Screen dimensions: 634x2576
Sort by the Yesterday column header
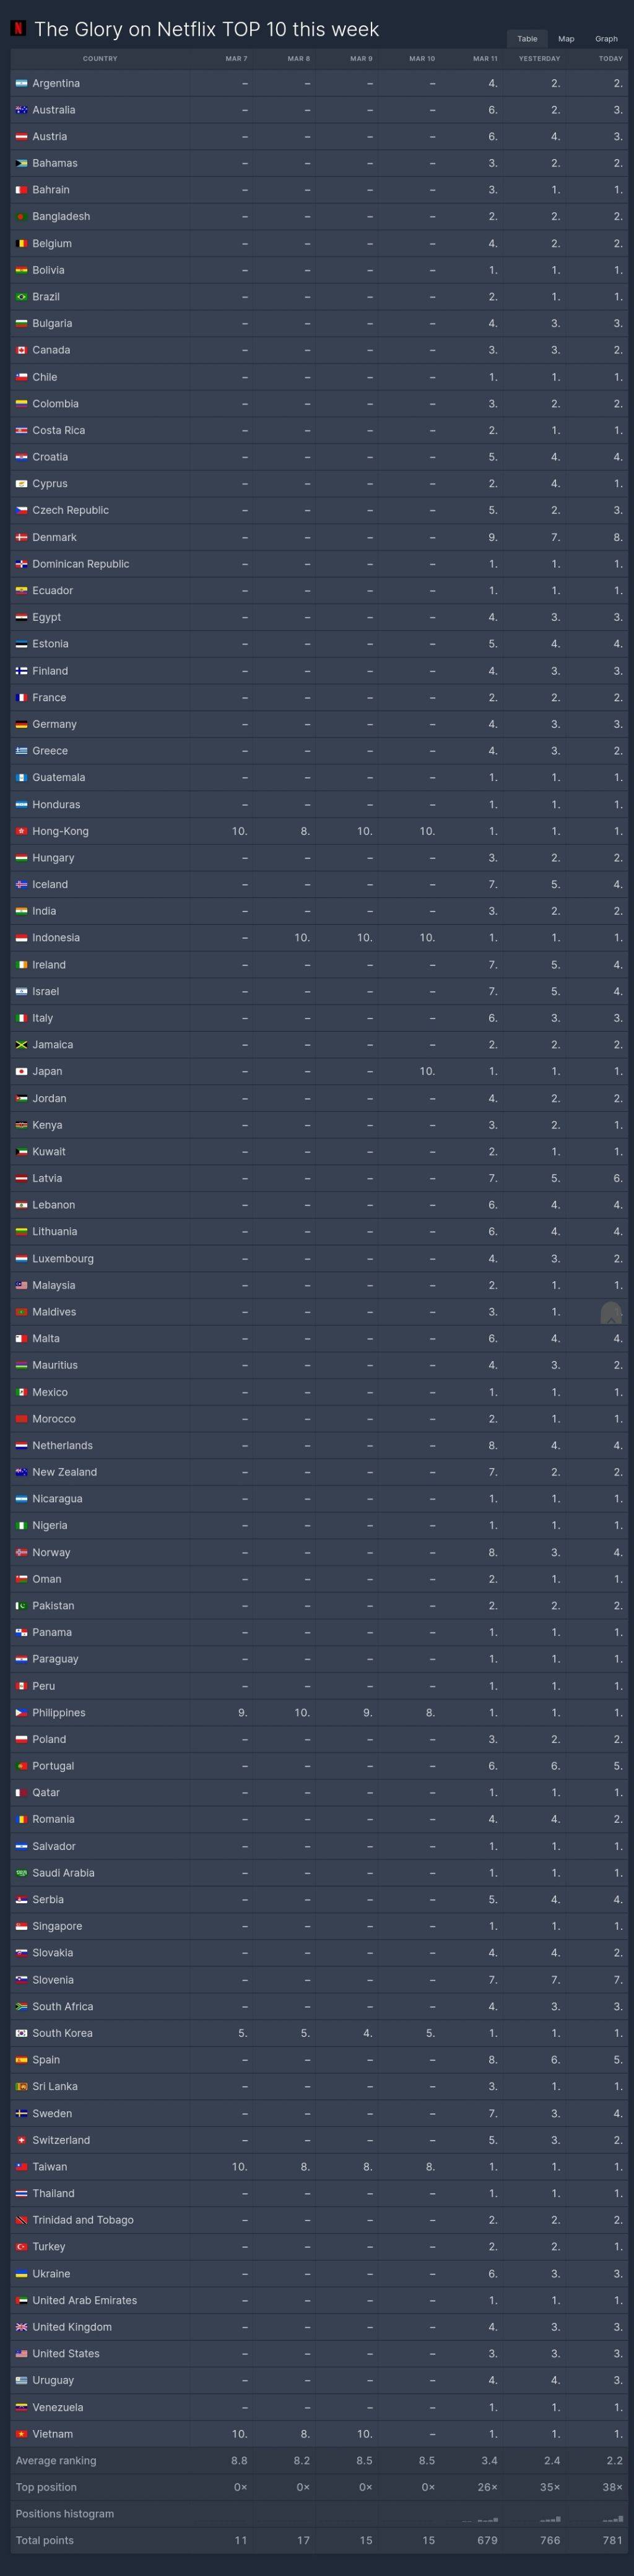coord(539,59)
